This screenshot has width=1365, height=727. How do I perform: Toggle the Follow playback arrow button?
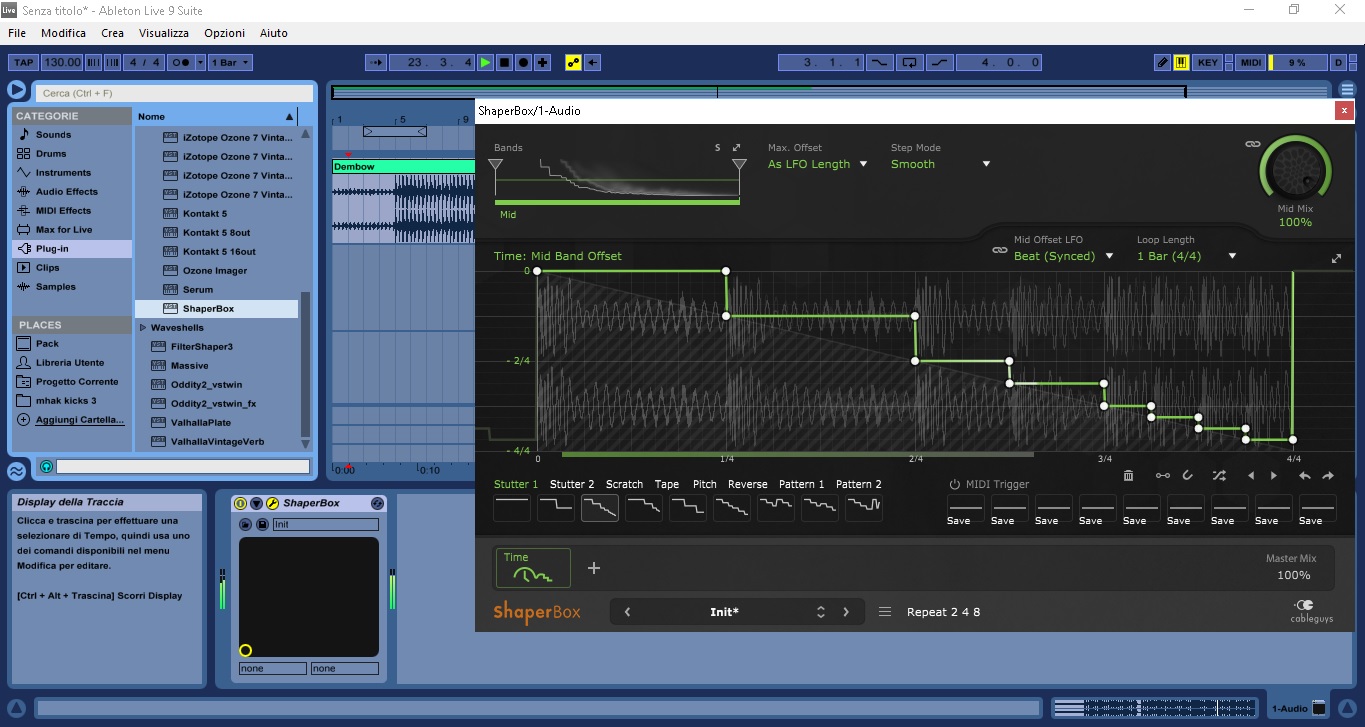[x=376, y=62]
